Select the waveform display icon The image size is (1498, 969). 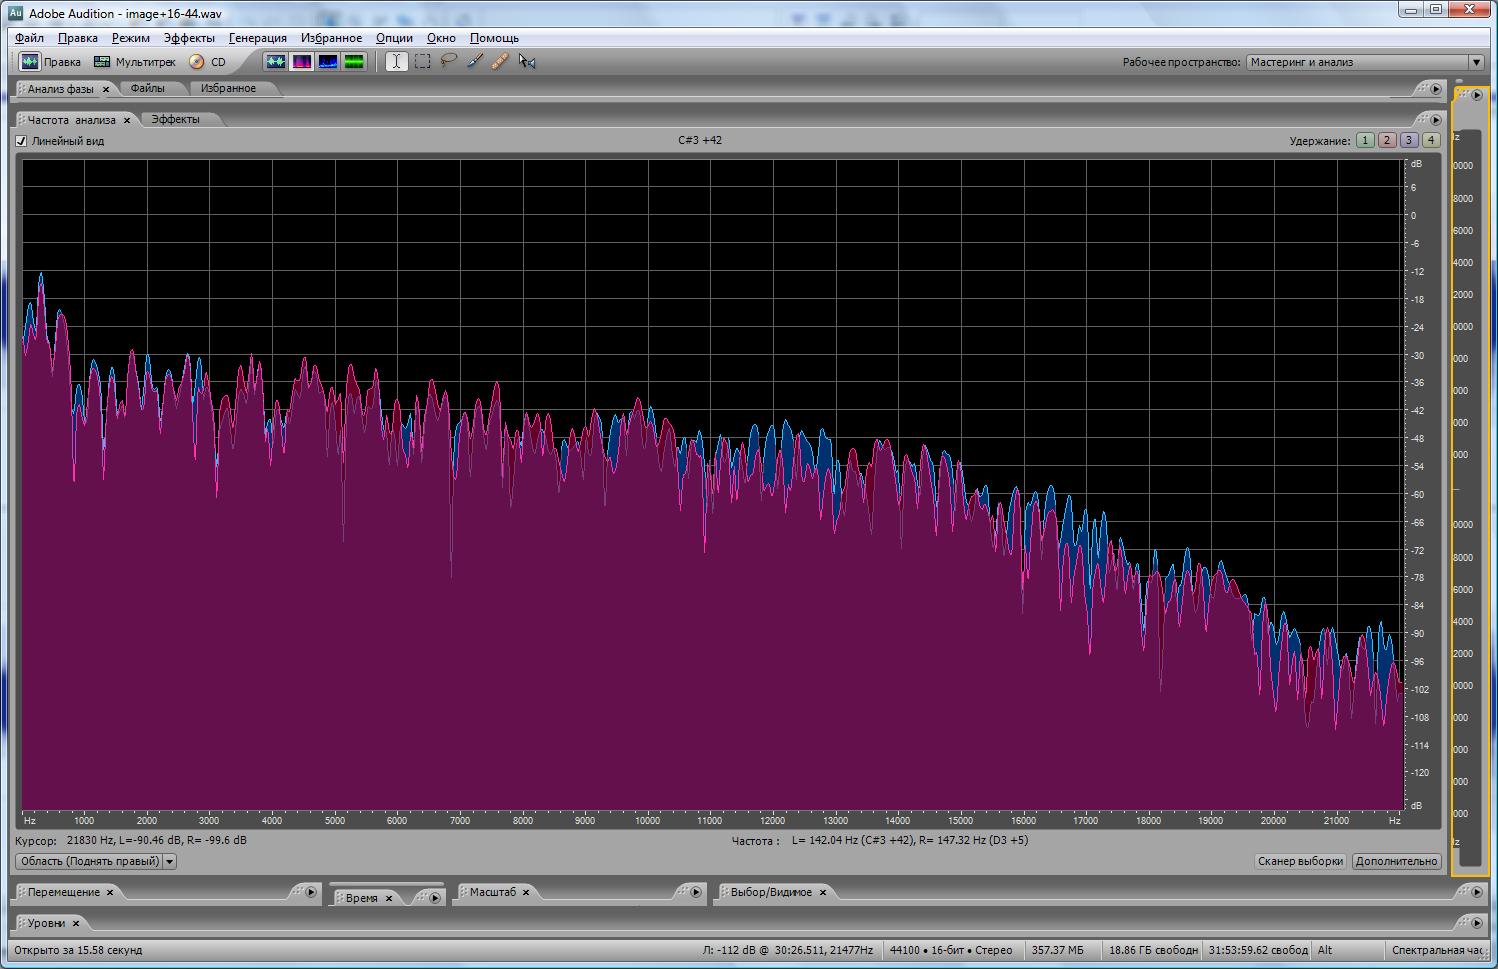(x=276, y=62)
